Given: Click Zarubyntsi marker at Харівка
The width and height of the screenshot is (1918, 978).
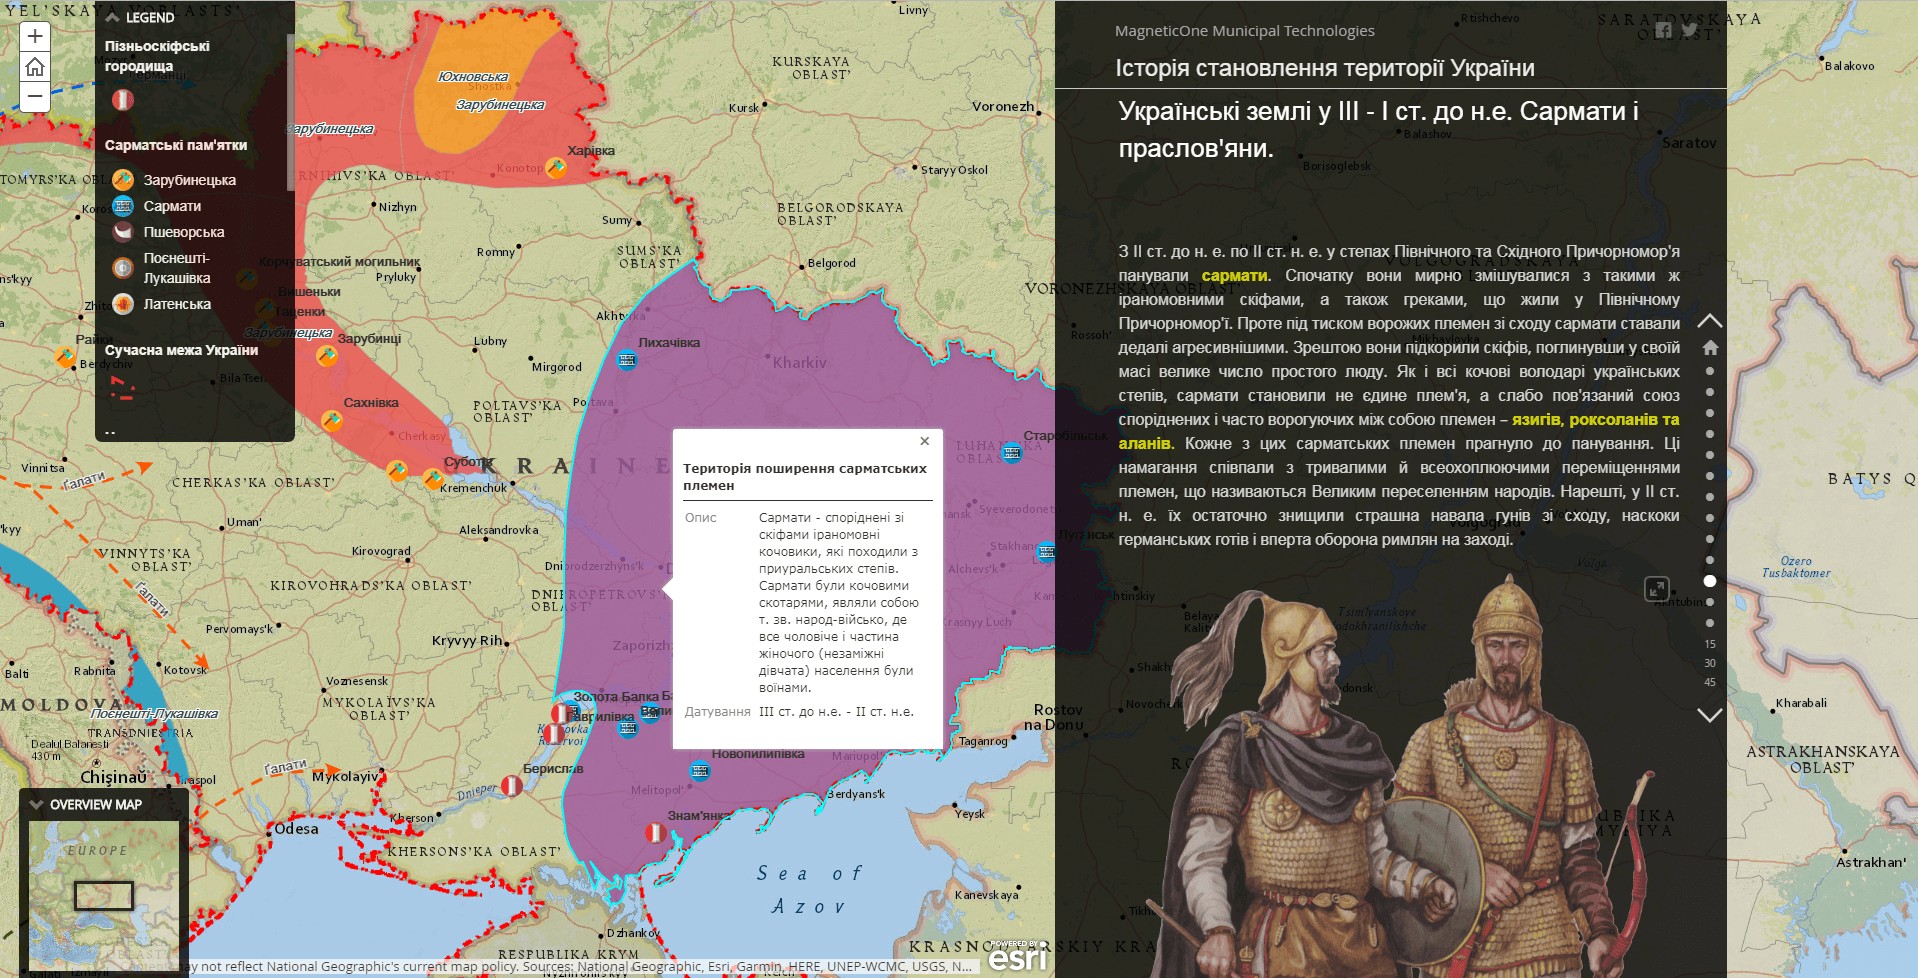Looking at the screenshot, I should 556,168.
